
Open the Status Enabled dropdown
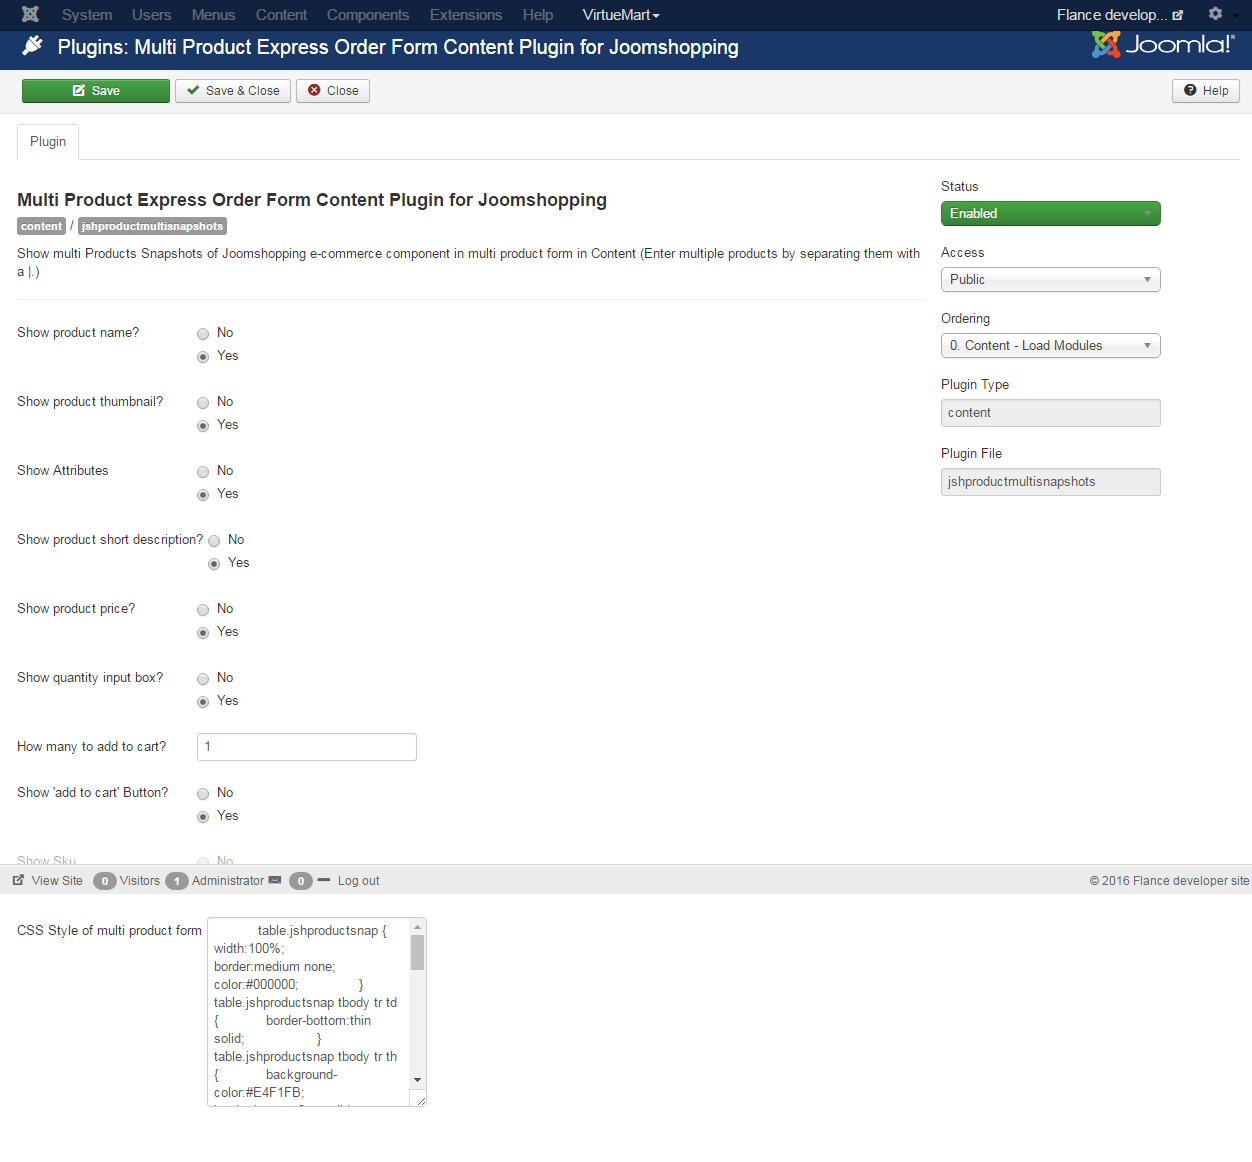pyautogui.click(x=1050, y=213)
